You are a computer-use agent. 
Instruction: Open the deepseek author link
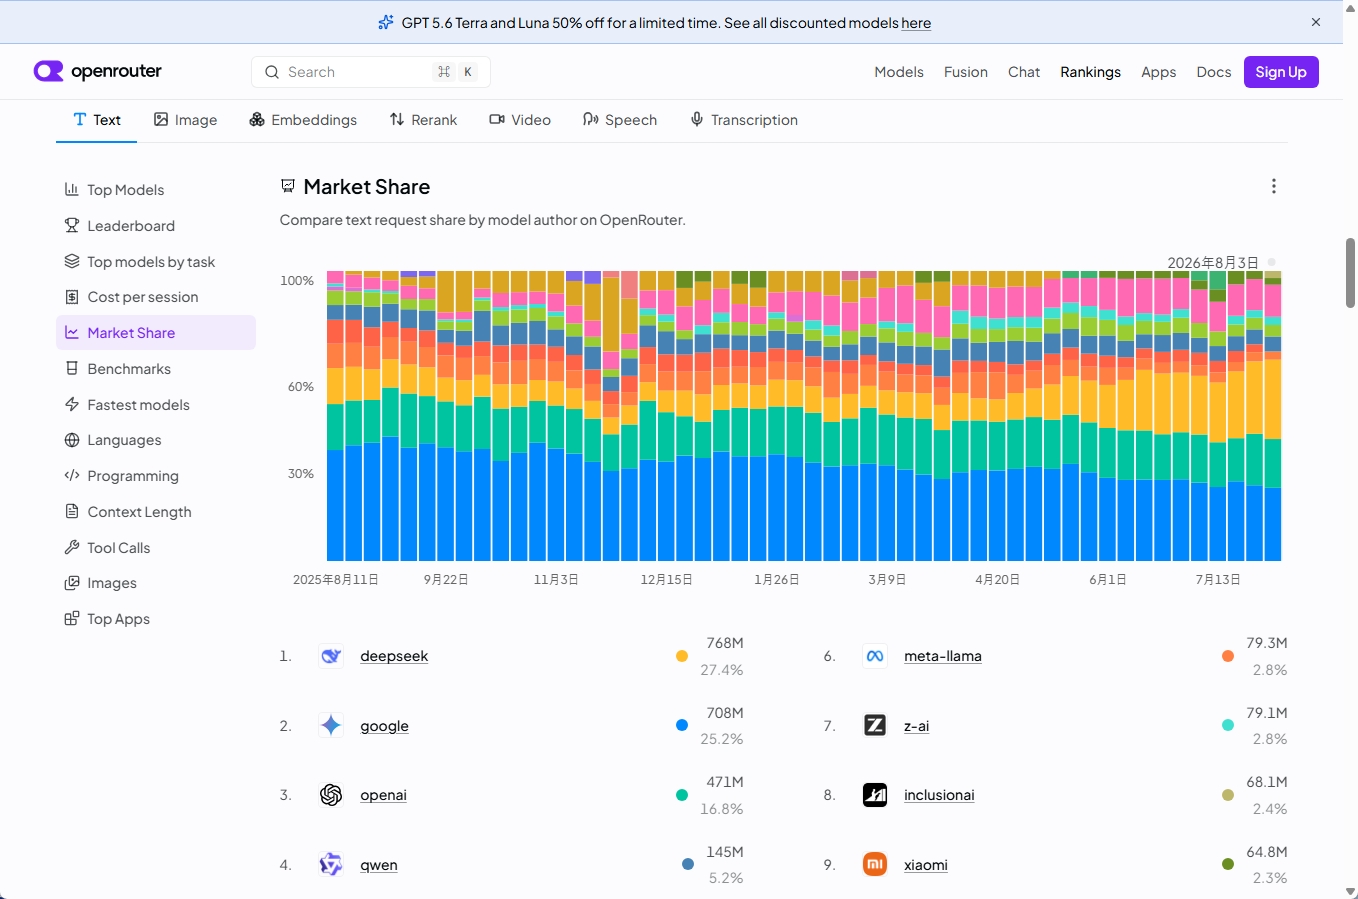point(394,656)
